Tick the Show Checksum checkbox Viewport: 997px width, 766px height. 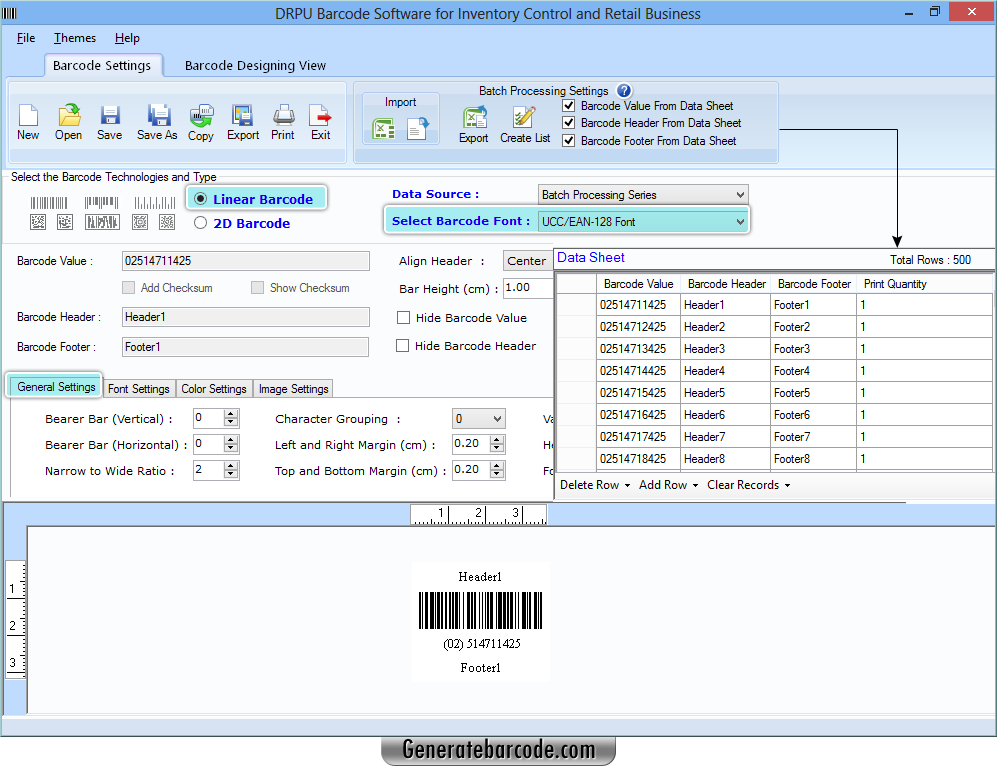tap(258, 288)
